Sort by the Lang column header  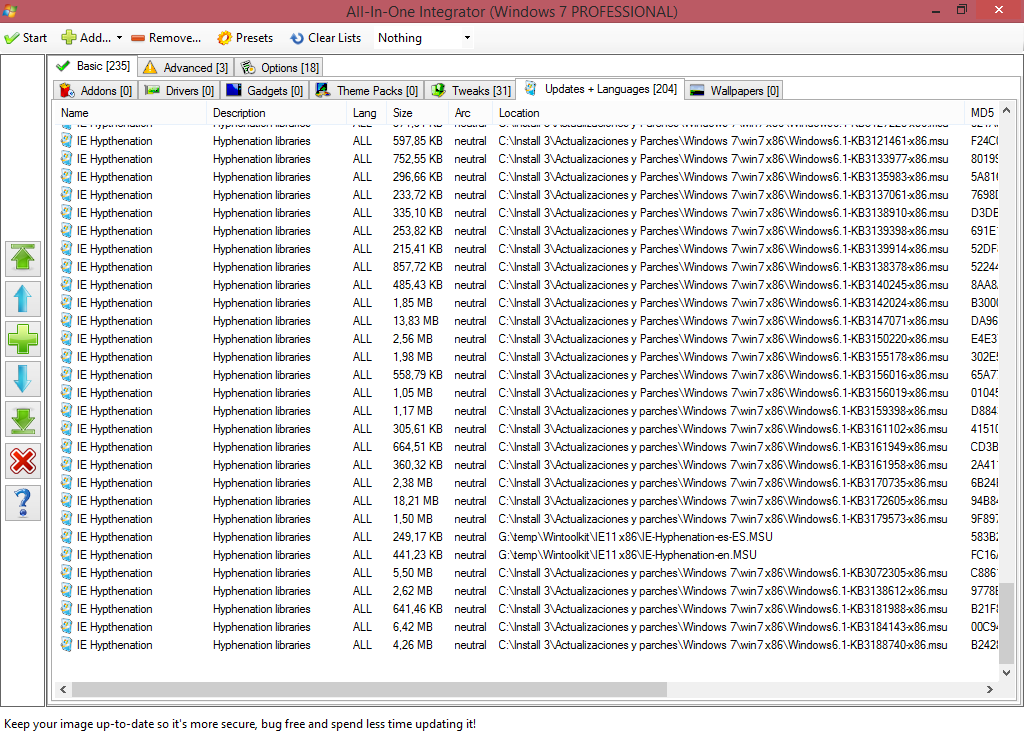coord(368,112)
